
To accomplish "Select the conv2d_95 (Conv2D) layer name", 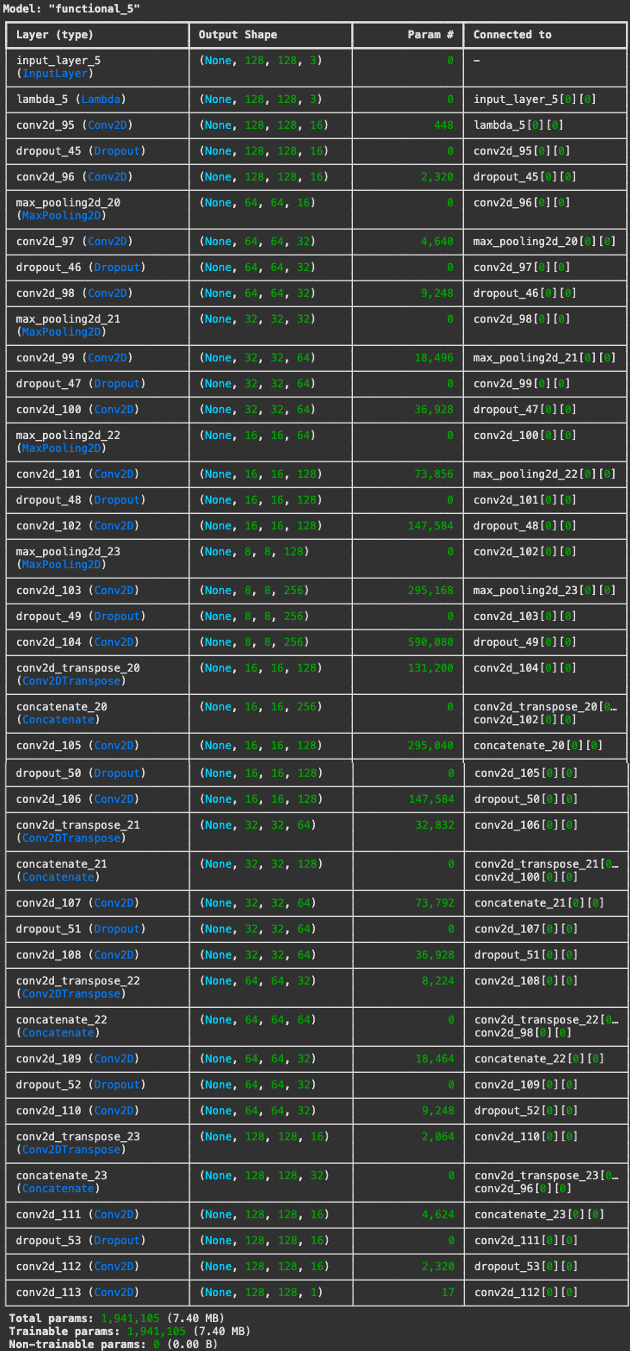I will [x=74, y=126].
